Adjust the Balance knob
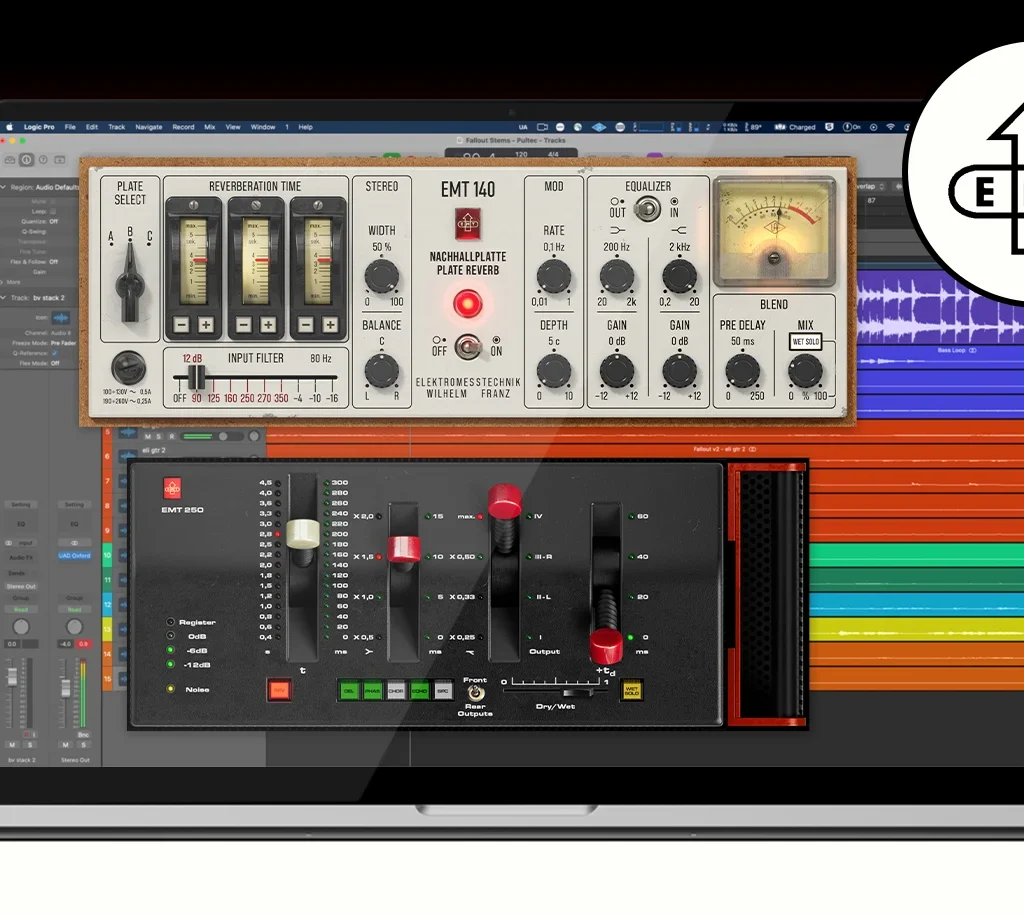 tap(381, 370)
